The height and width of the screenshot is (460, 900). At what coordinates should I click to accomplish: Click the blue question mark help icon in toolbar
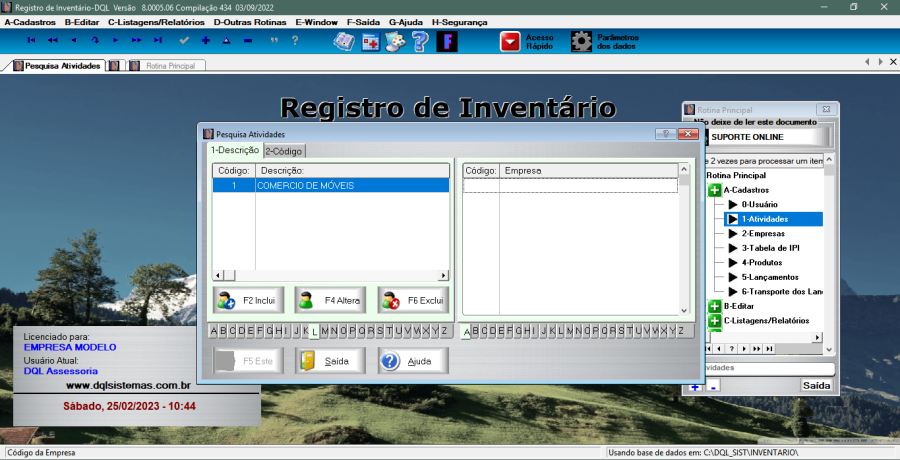click(x=420, y=41)
